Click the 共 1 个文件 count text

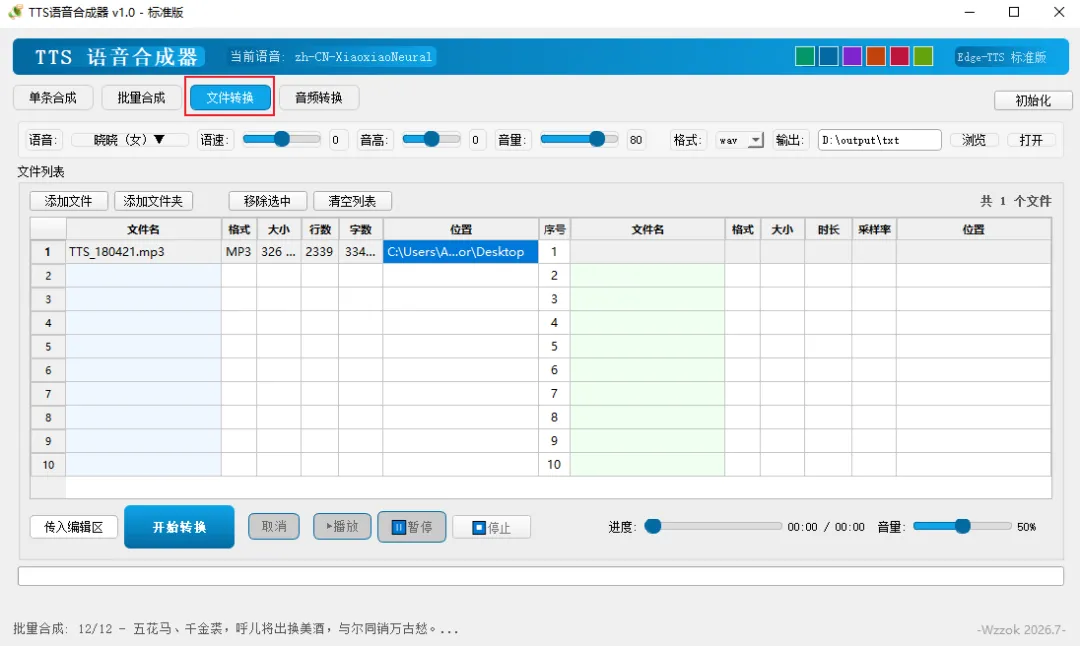[1015, 201]
